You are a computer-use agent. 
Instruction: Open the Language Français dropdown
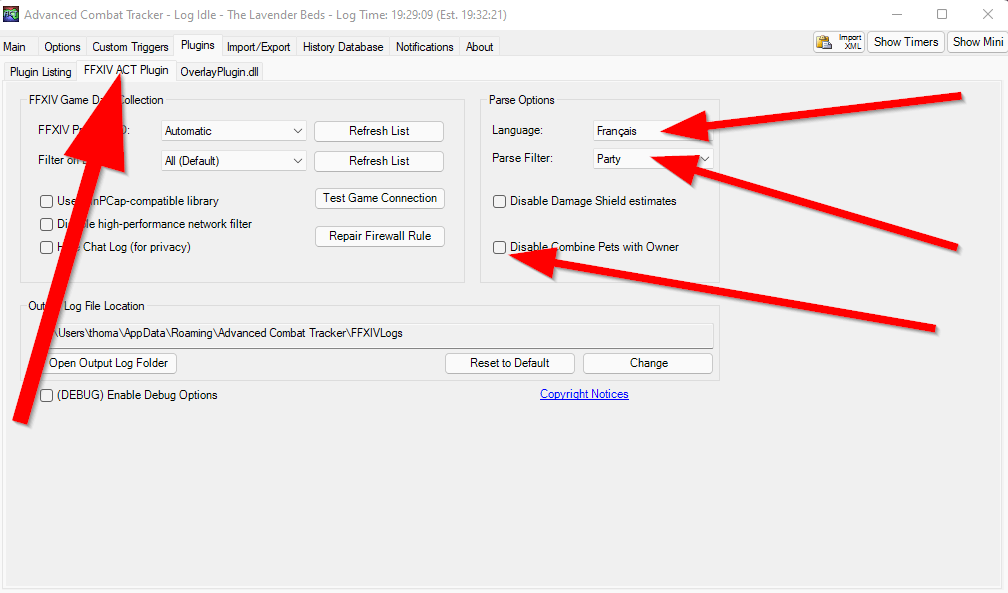[653, 131]
